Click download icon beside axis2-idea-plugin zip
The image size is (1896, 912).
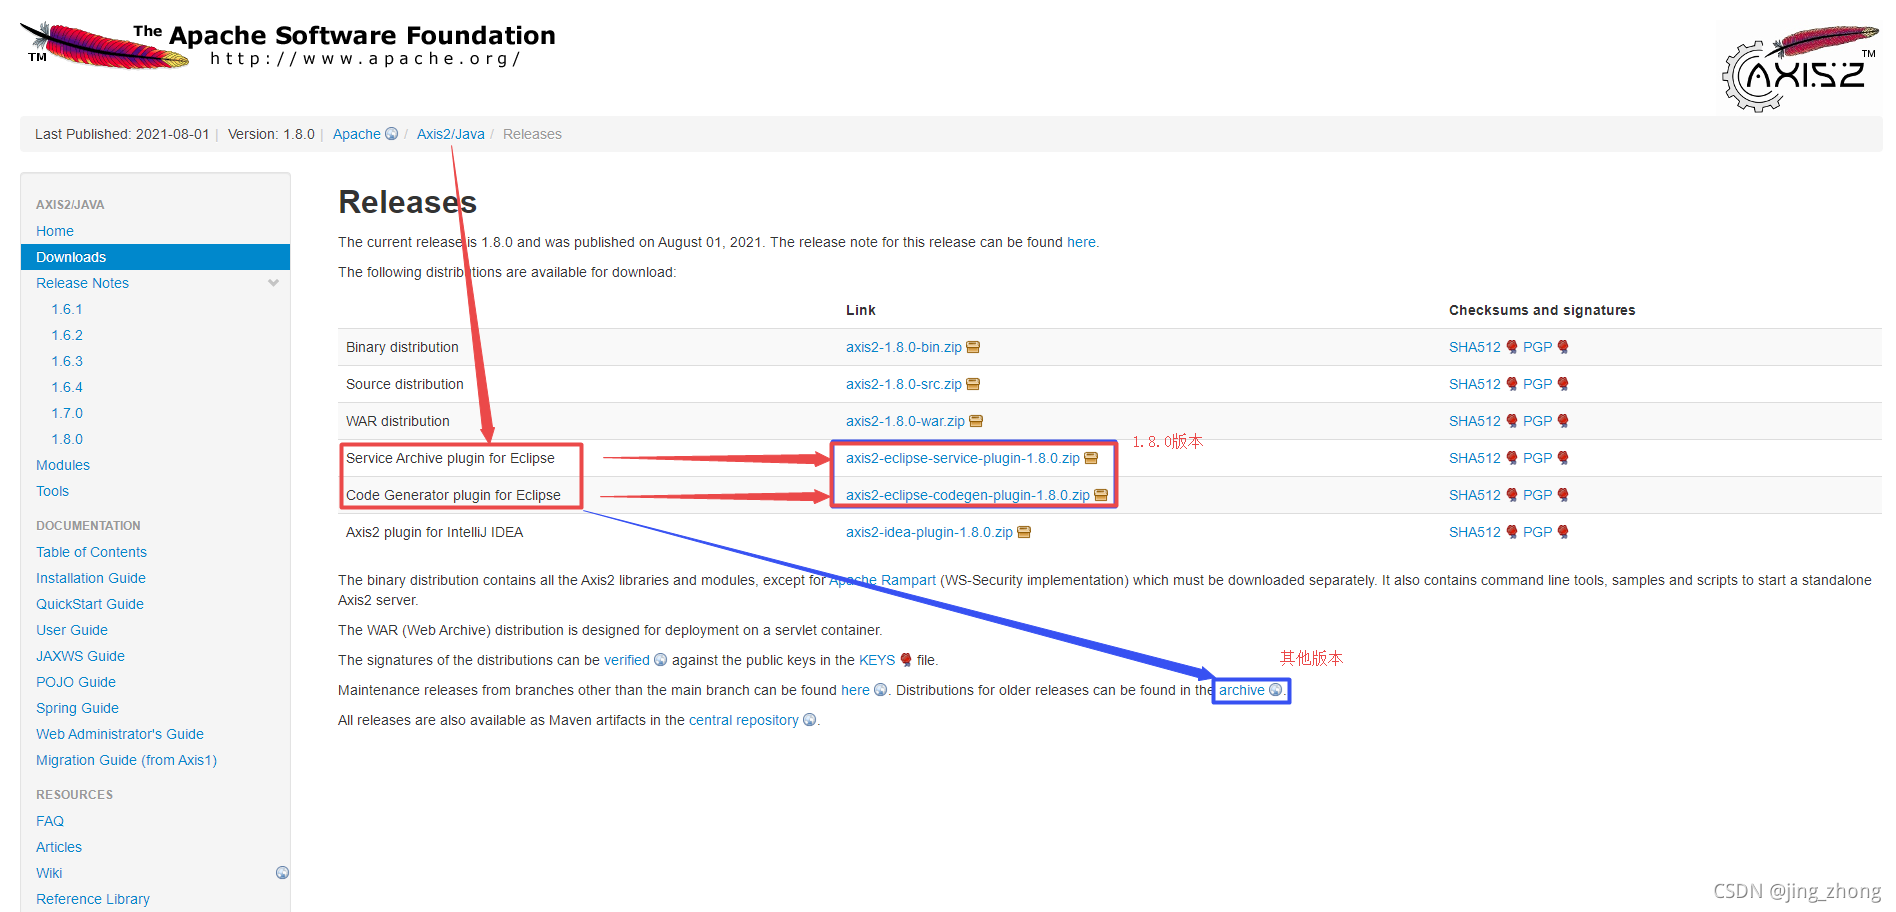pyautogui.click(x=1024, y=532)
